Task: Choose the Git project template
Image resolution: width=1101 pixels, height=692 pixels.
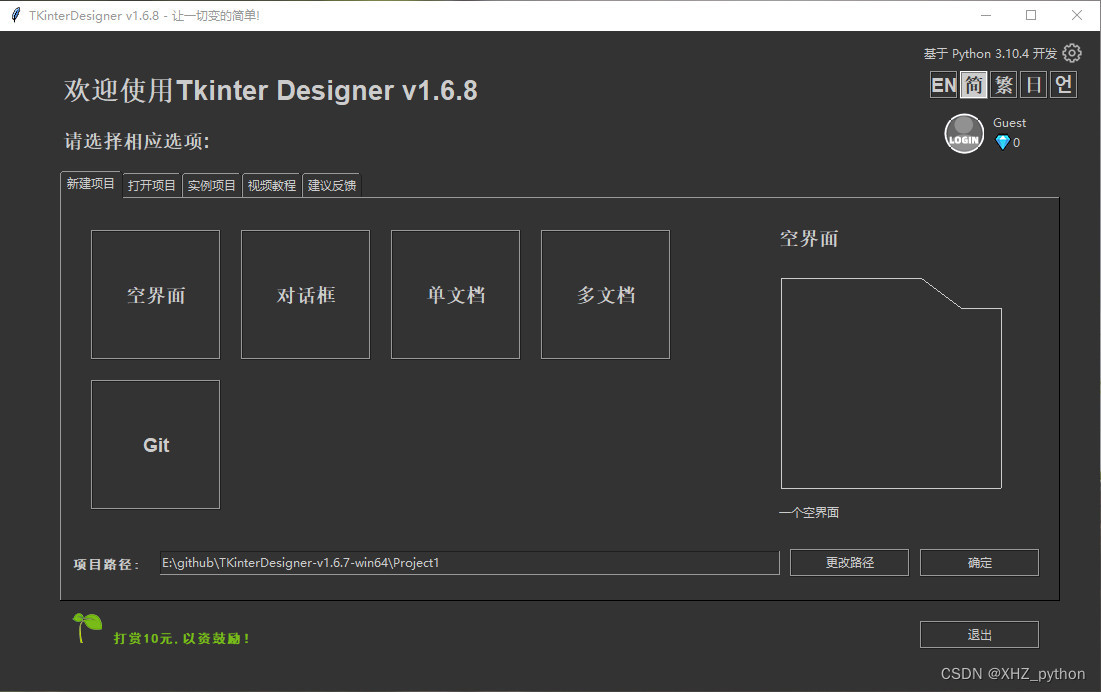Action: point(155,445)
